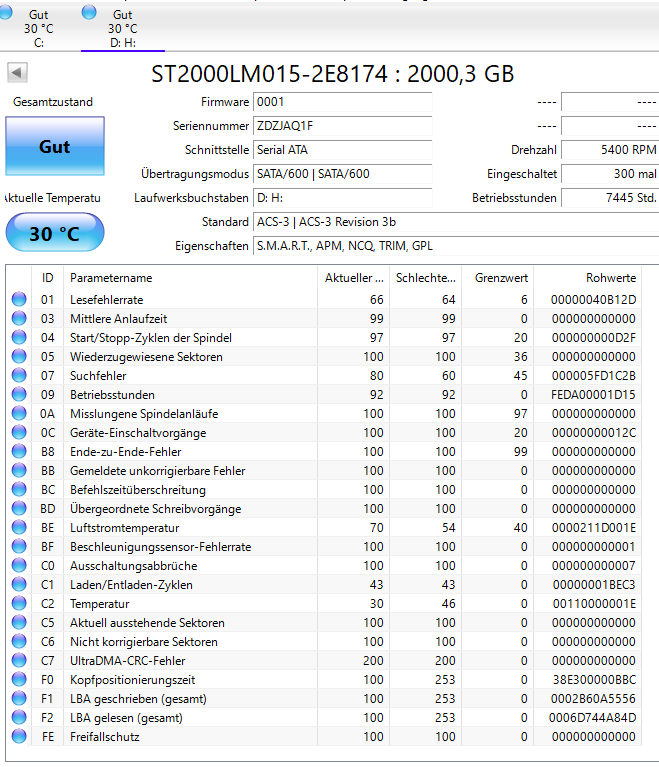This screenshot has width=659, height=767.
Task: Click the status icon for Suchfehler
Action: click(x=19, y=375)
